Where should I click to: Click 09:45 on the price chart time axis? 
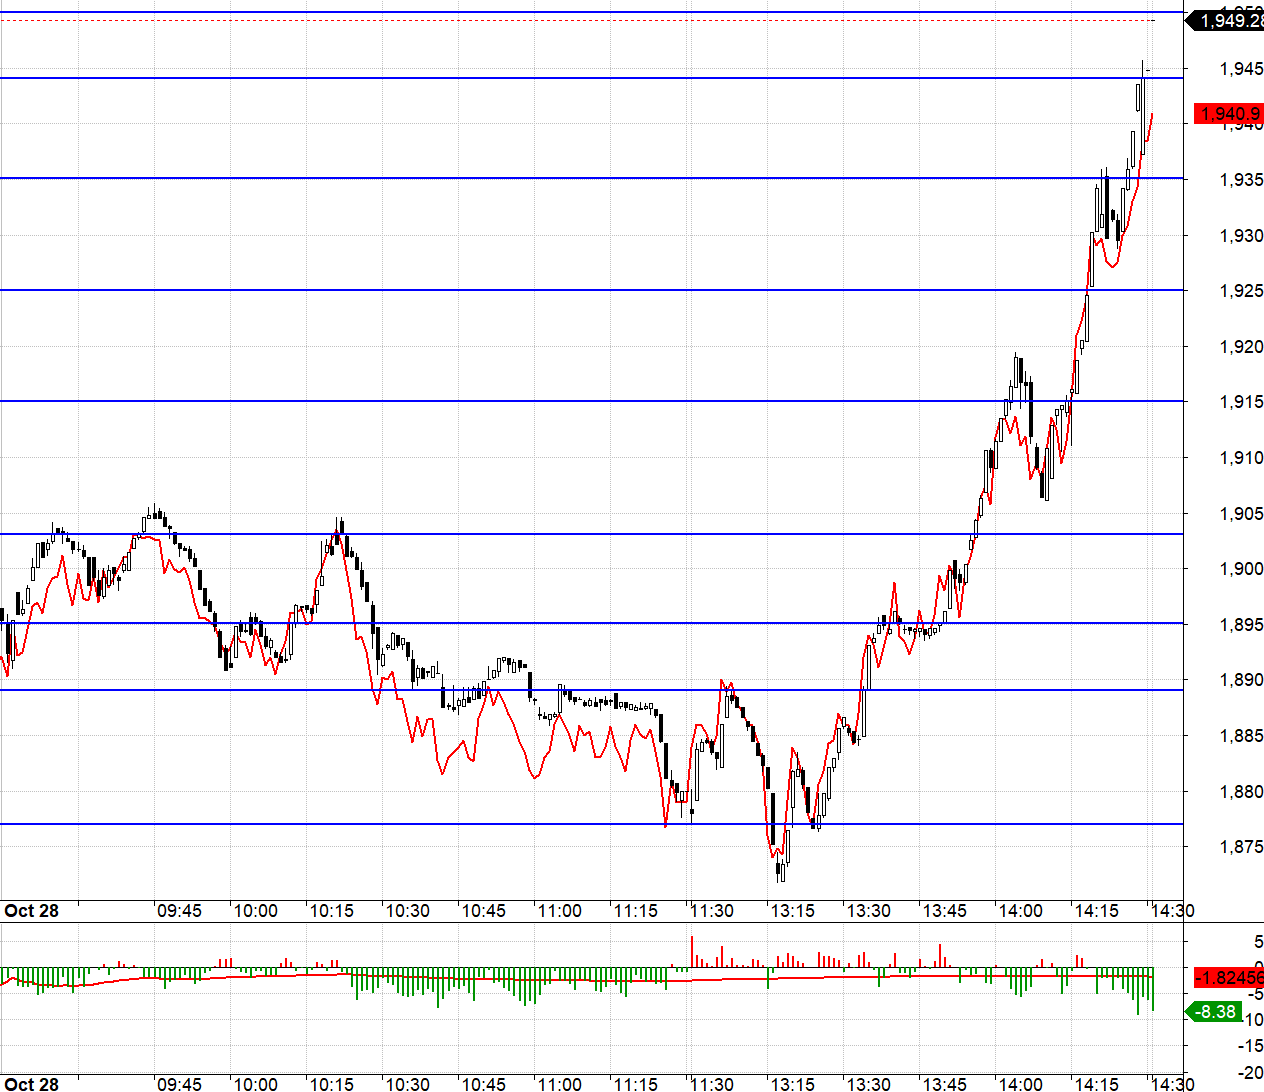tap(179, 911)
